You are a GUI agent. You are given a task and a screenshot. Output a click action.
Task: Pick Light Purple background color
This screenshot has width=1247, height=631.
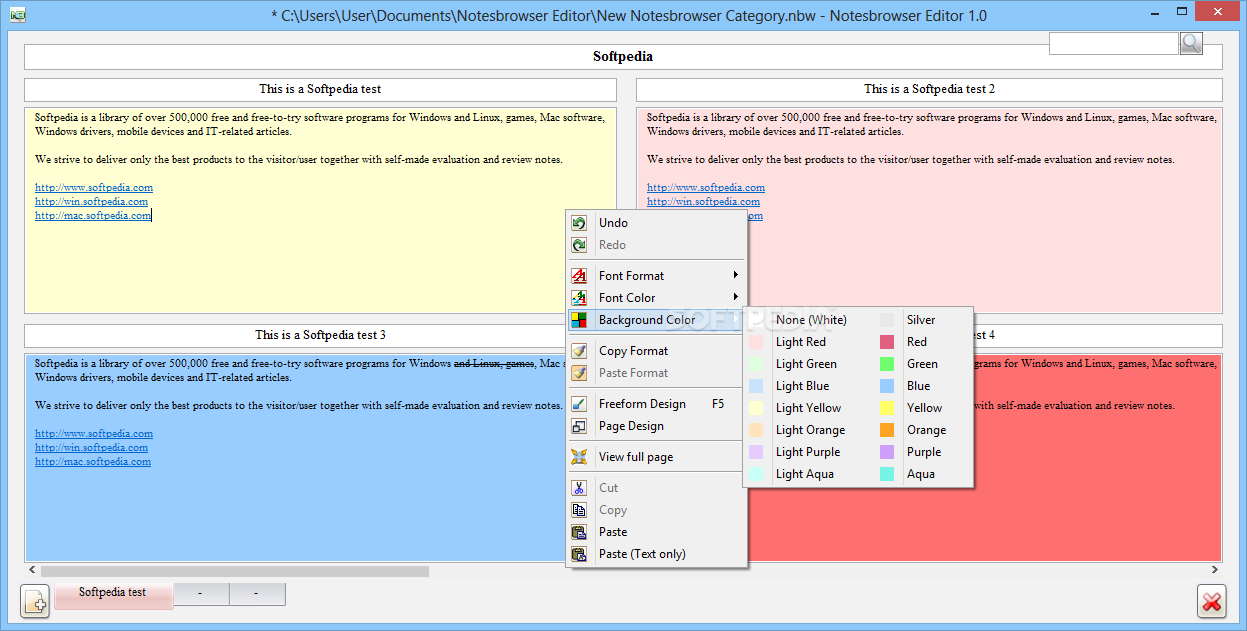pyautogui.click(x=807, y=452)
